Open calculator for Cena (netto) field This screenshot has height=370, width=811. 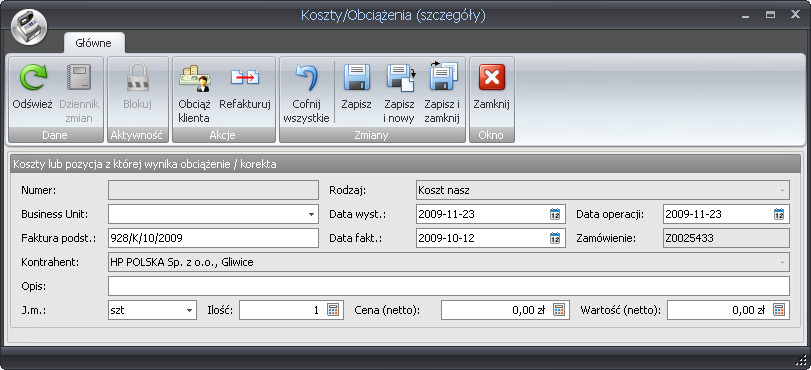pos(559,310)
